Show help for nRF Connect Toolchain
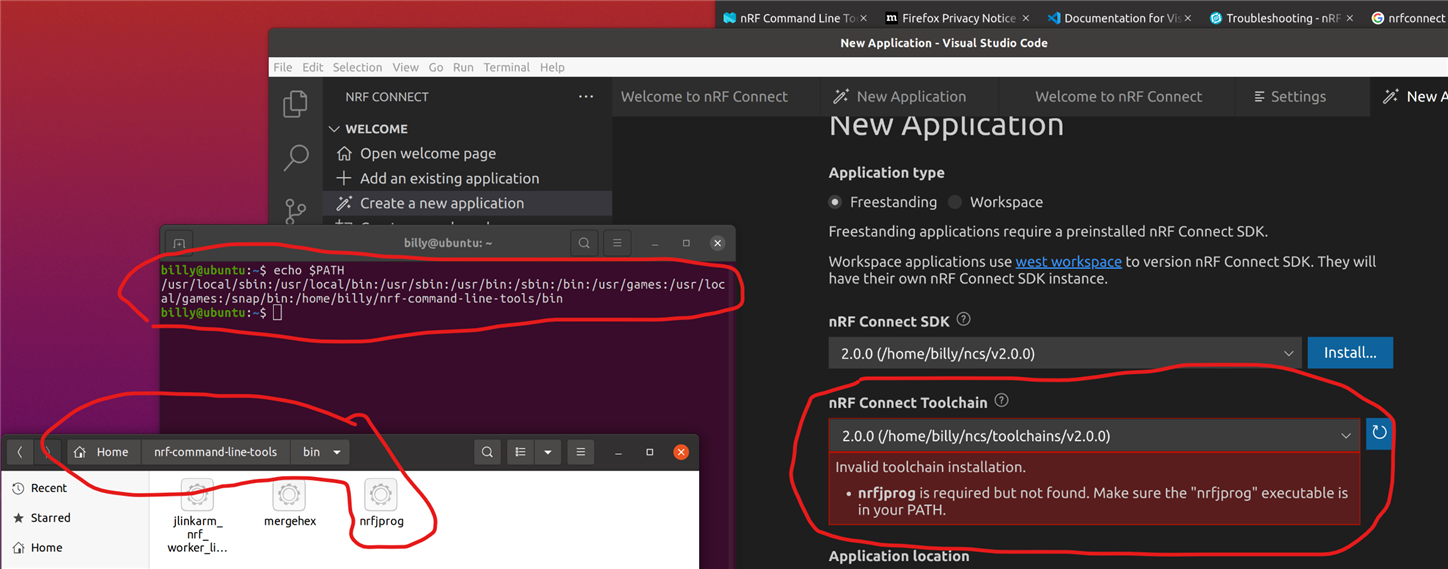 1001,401
